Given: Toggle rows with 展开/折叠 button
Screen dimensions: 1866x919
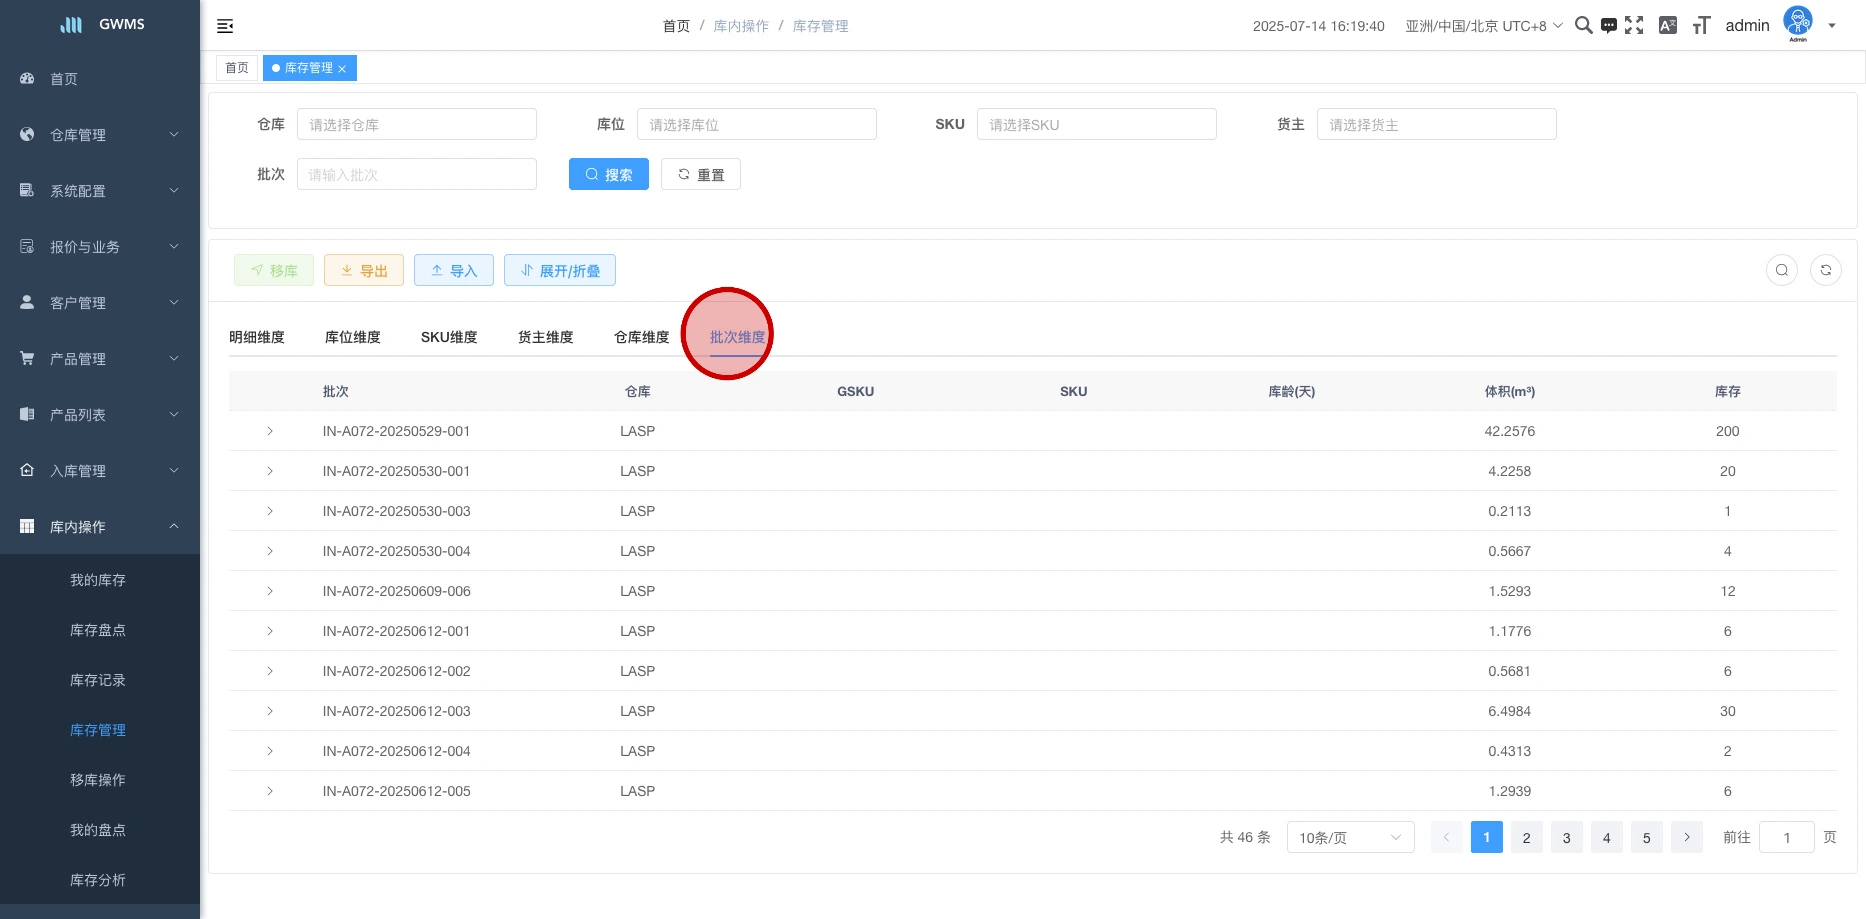Looking at the screenshot, I should [x=559, y=270].
